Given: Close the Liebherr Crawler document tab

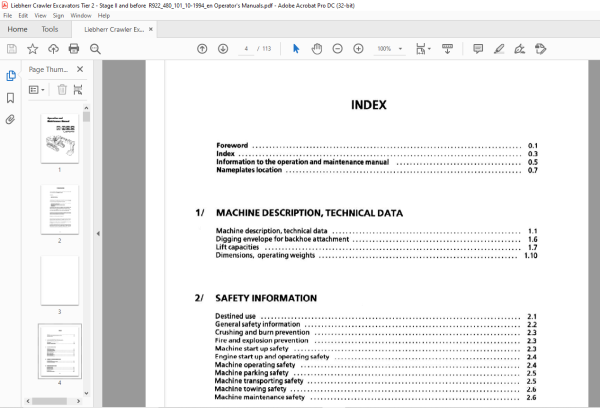Looking at the screenshot, I should [151, 29].
